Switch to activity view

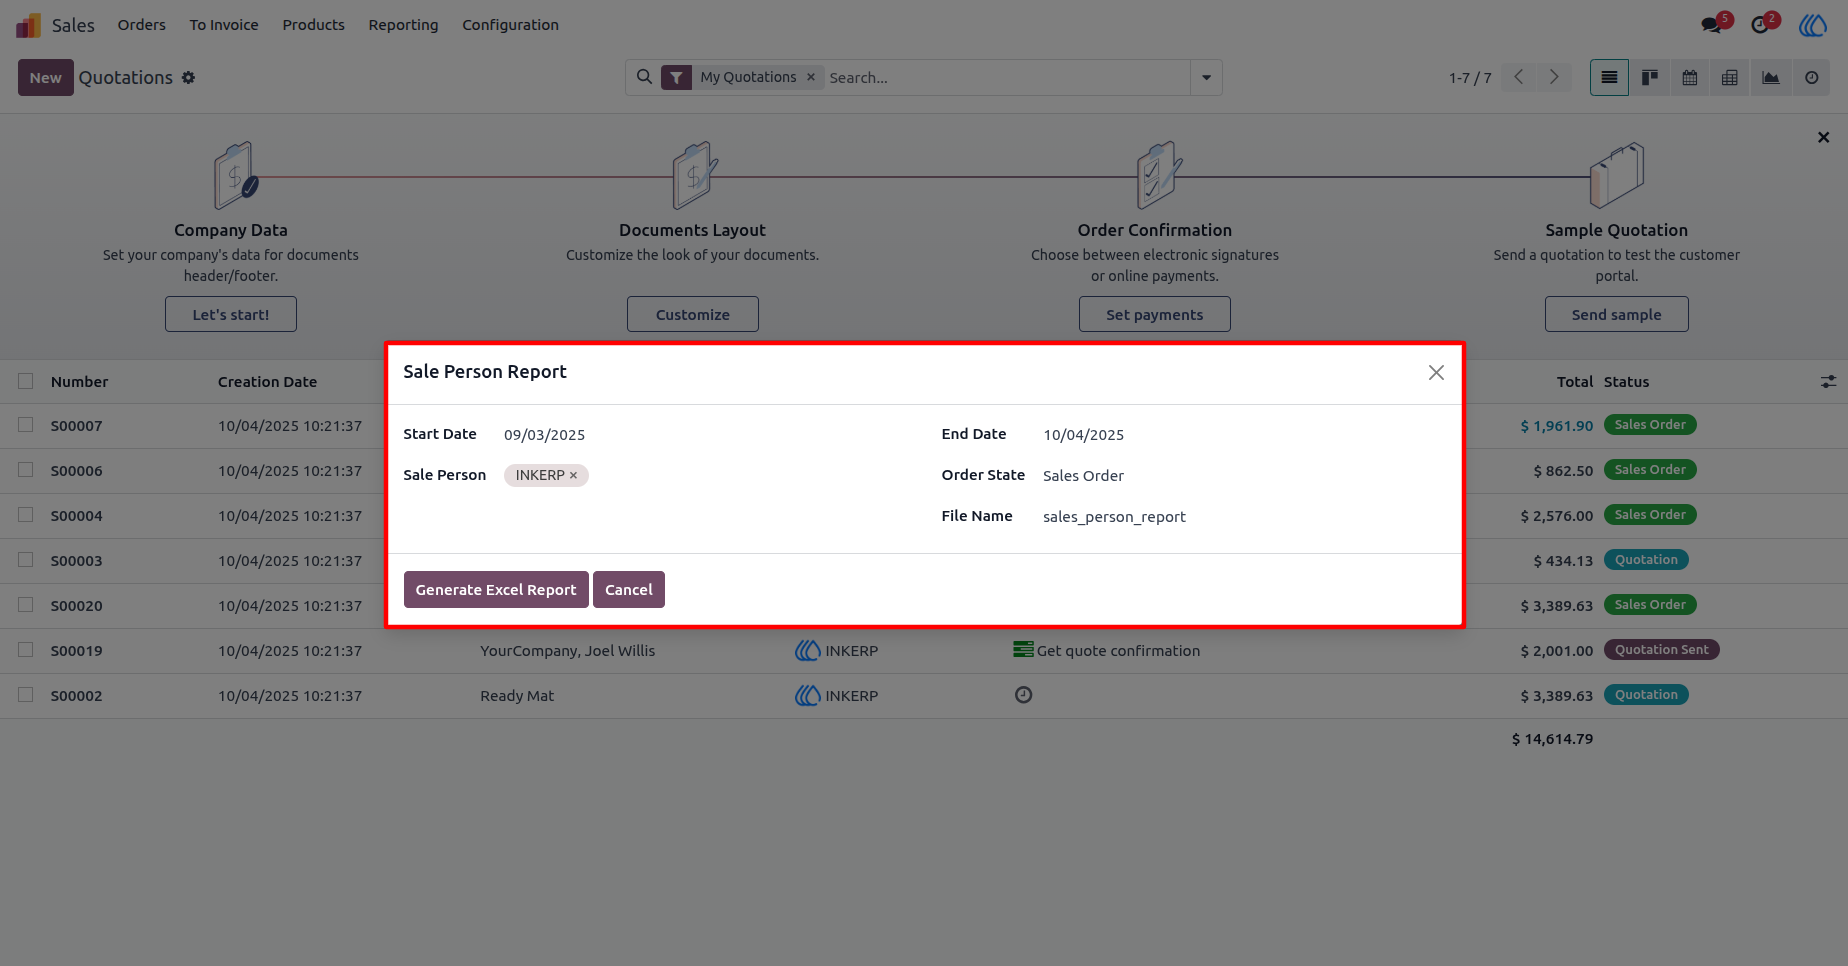tap(1811, 78)
